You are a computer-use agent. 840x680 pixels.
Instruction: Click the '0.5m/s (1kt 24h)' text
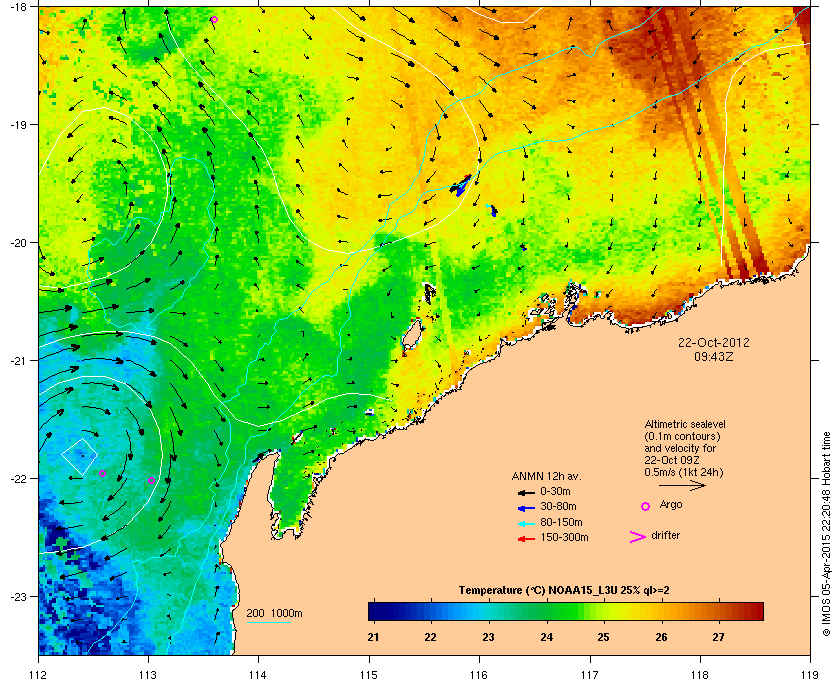point(684,473)
